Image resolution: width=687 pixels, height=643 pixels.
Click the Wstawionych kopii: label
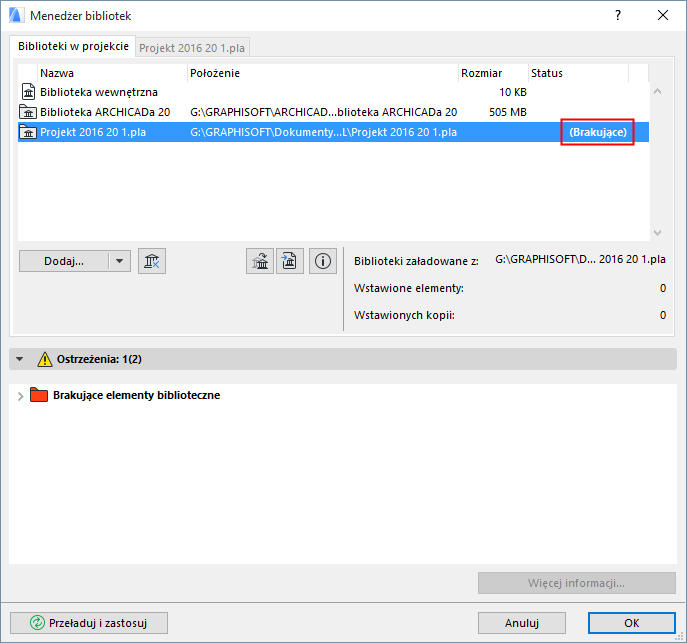point(404,315)
